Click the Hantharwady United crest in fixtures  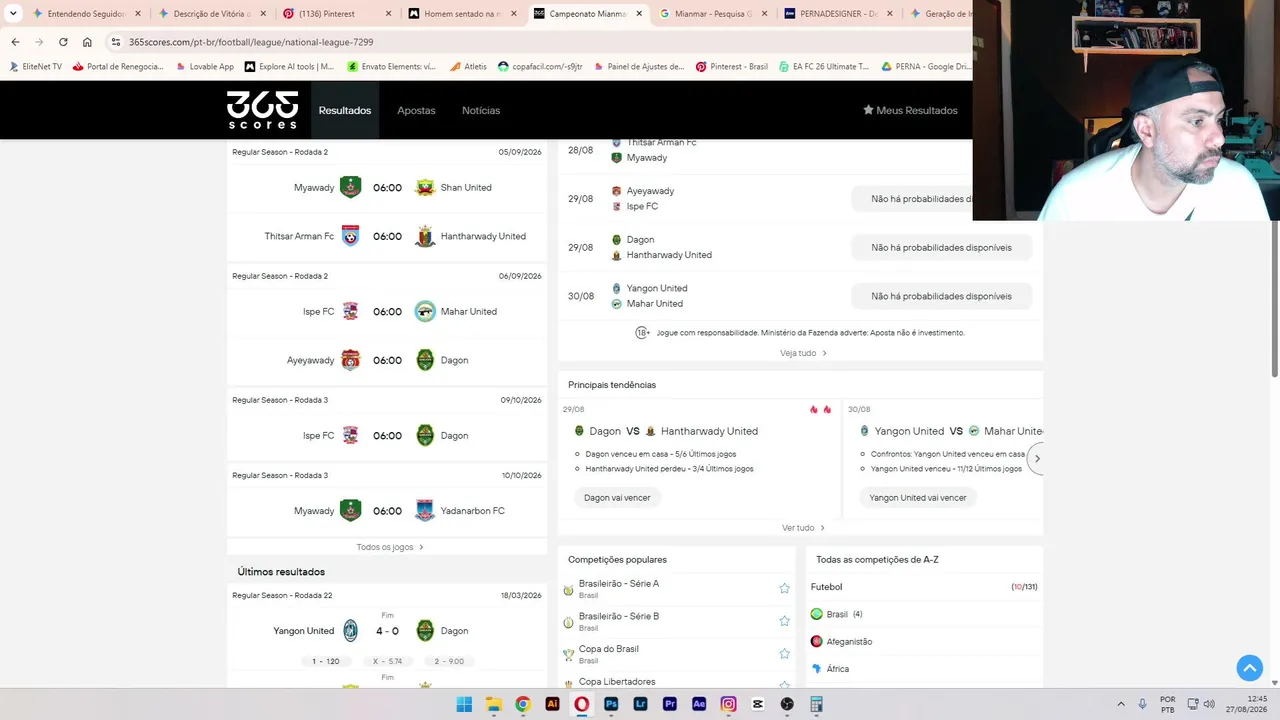[x=425, y=236]
